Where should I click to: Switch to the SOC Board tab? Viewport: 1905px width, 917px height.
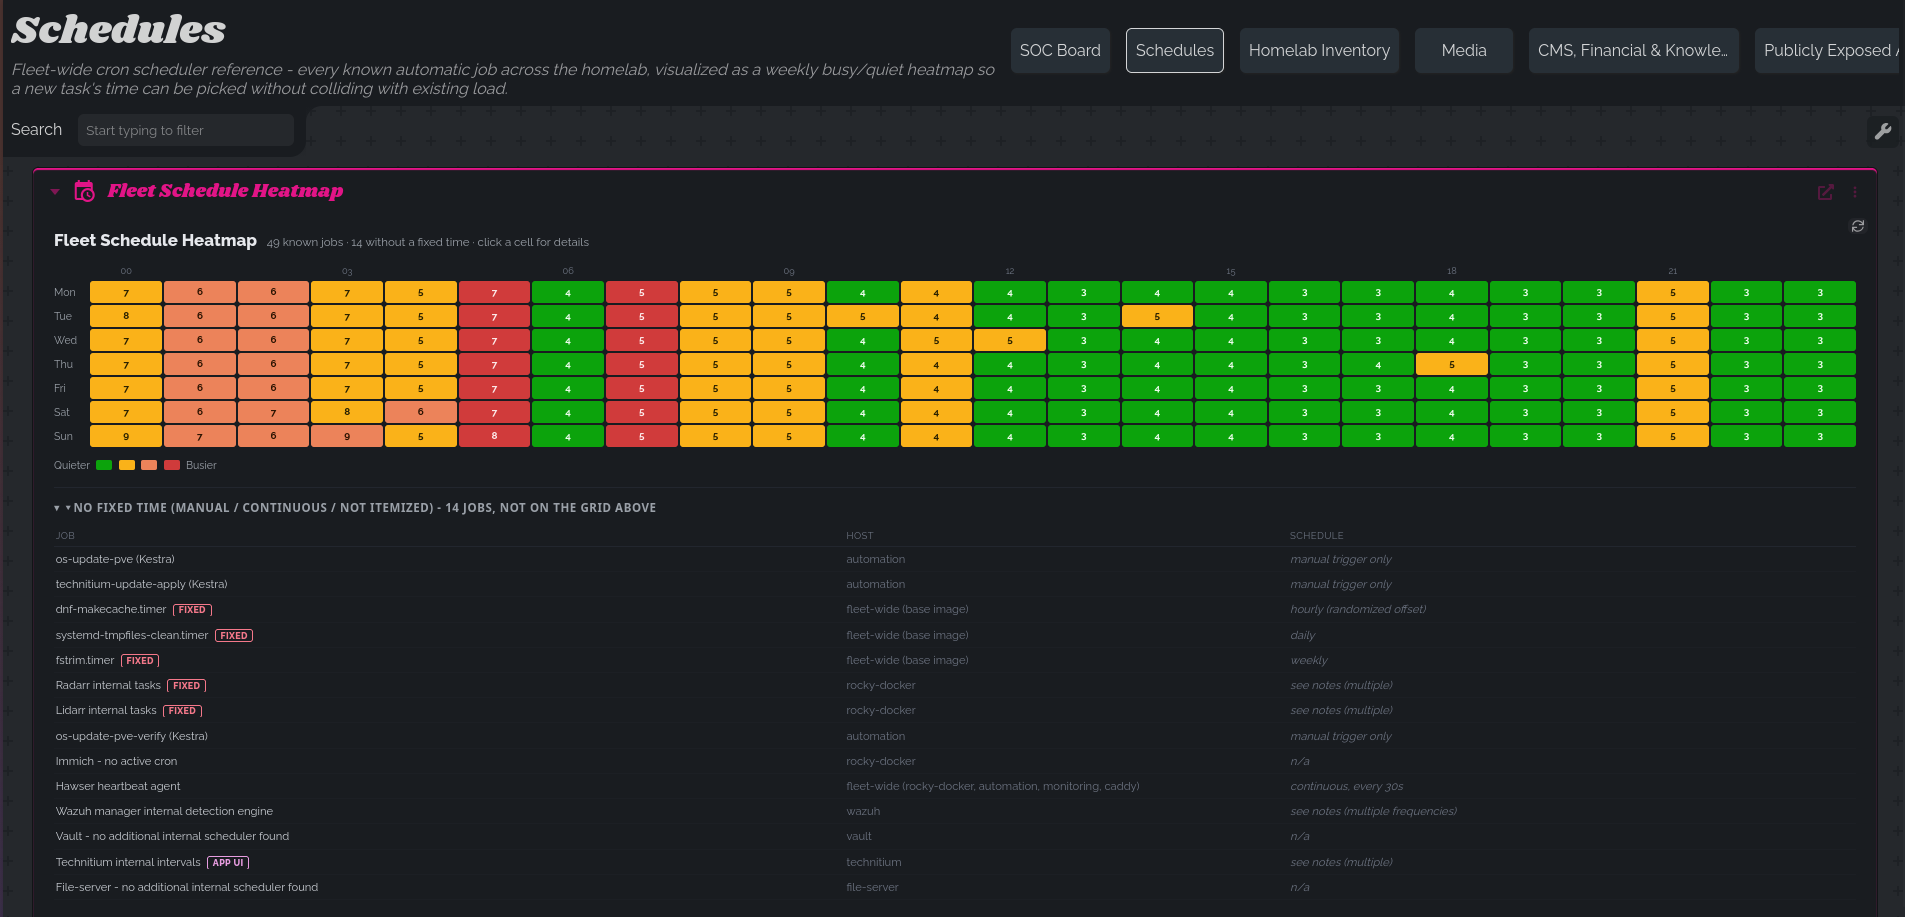click(x=1060, y=50)
